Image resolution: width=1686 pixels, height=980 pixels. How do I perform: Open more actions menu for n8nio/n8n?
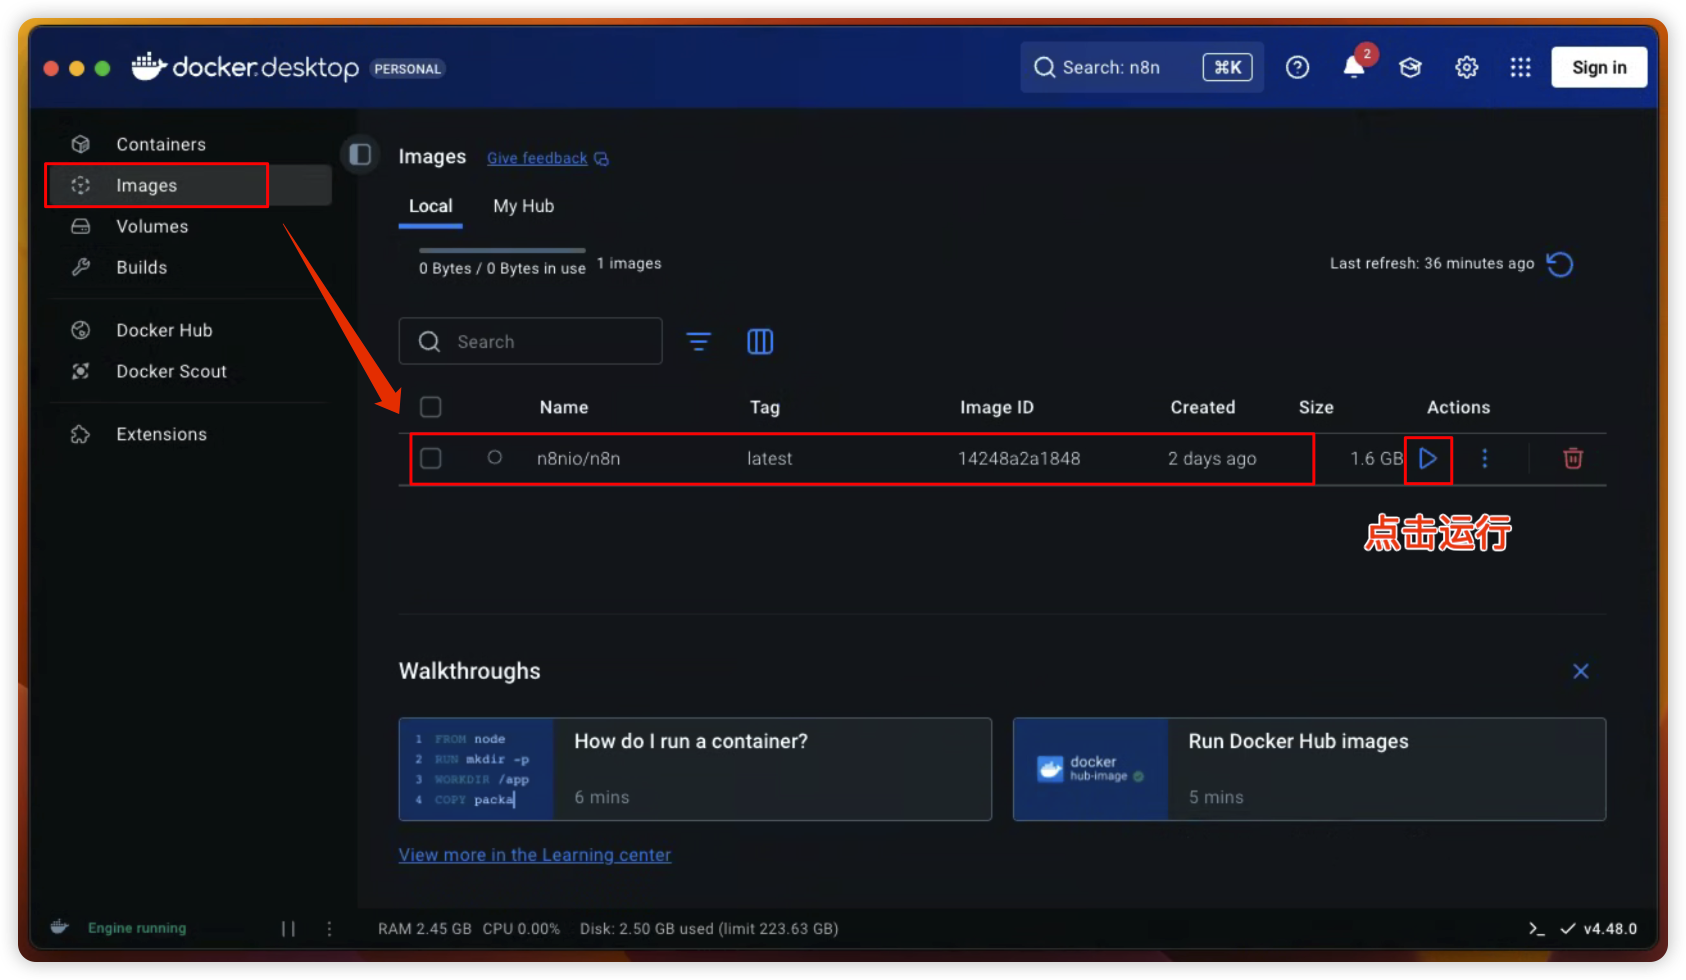1484,458
